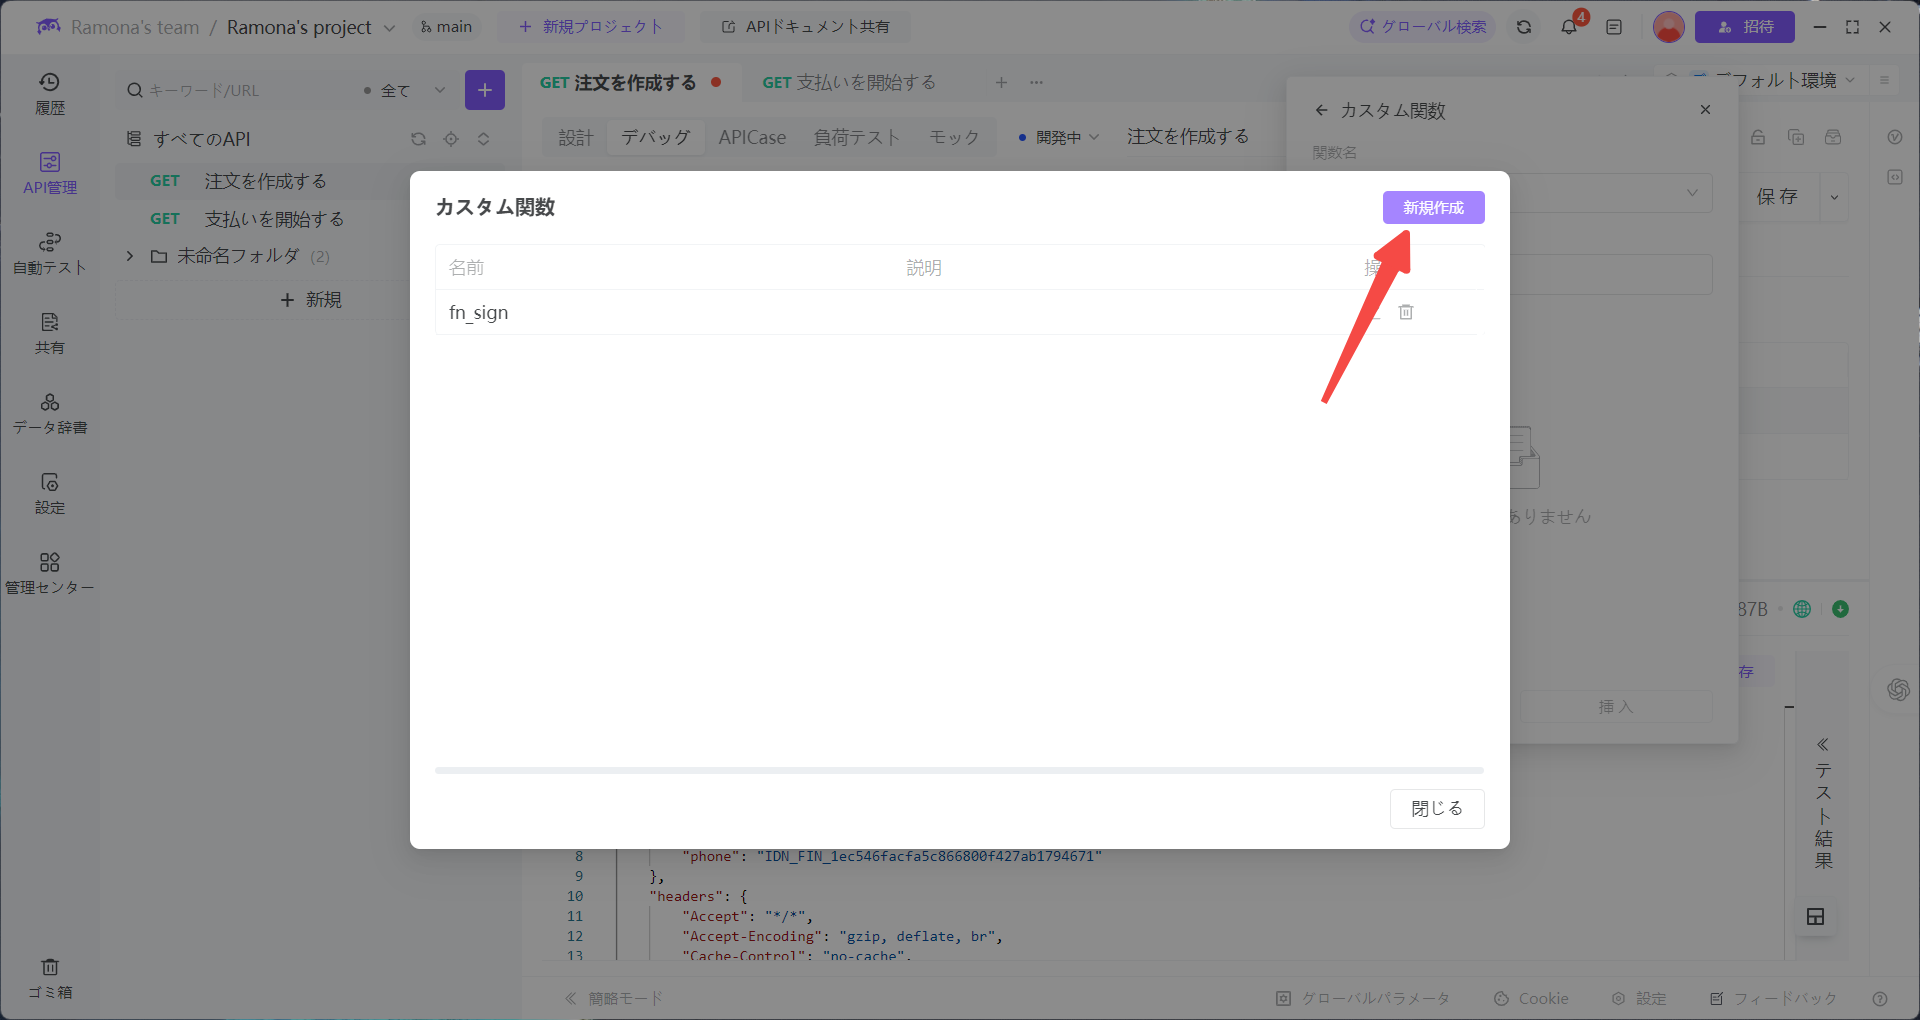Open the 履歴 history panel in sidebar

[x=50, y=94]
